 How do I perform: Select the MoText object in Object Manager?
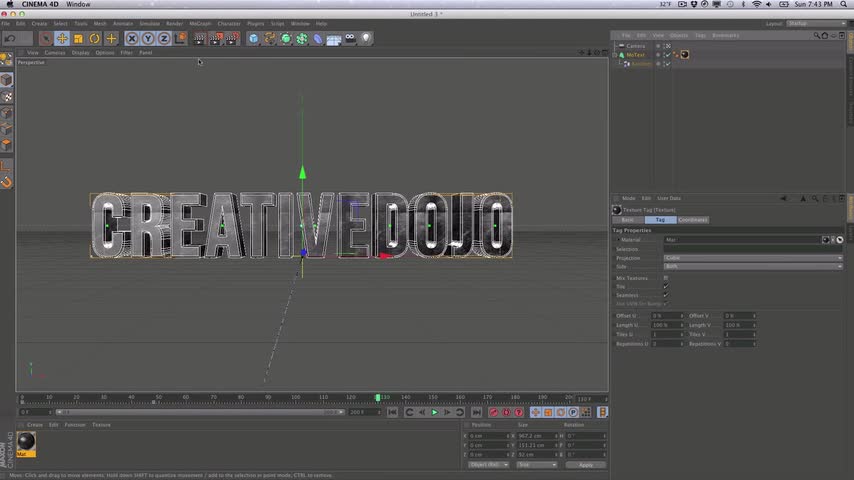point(635,55)
